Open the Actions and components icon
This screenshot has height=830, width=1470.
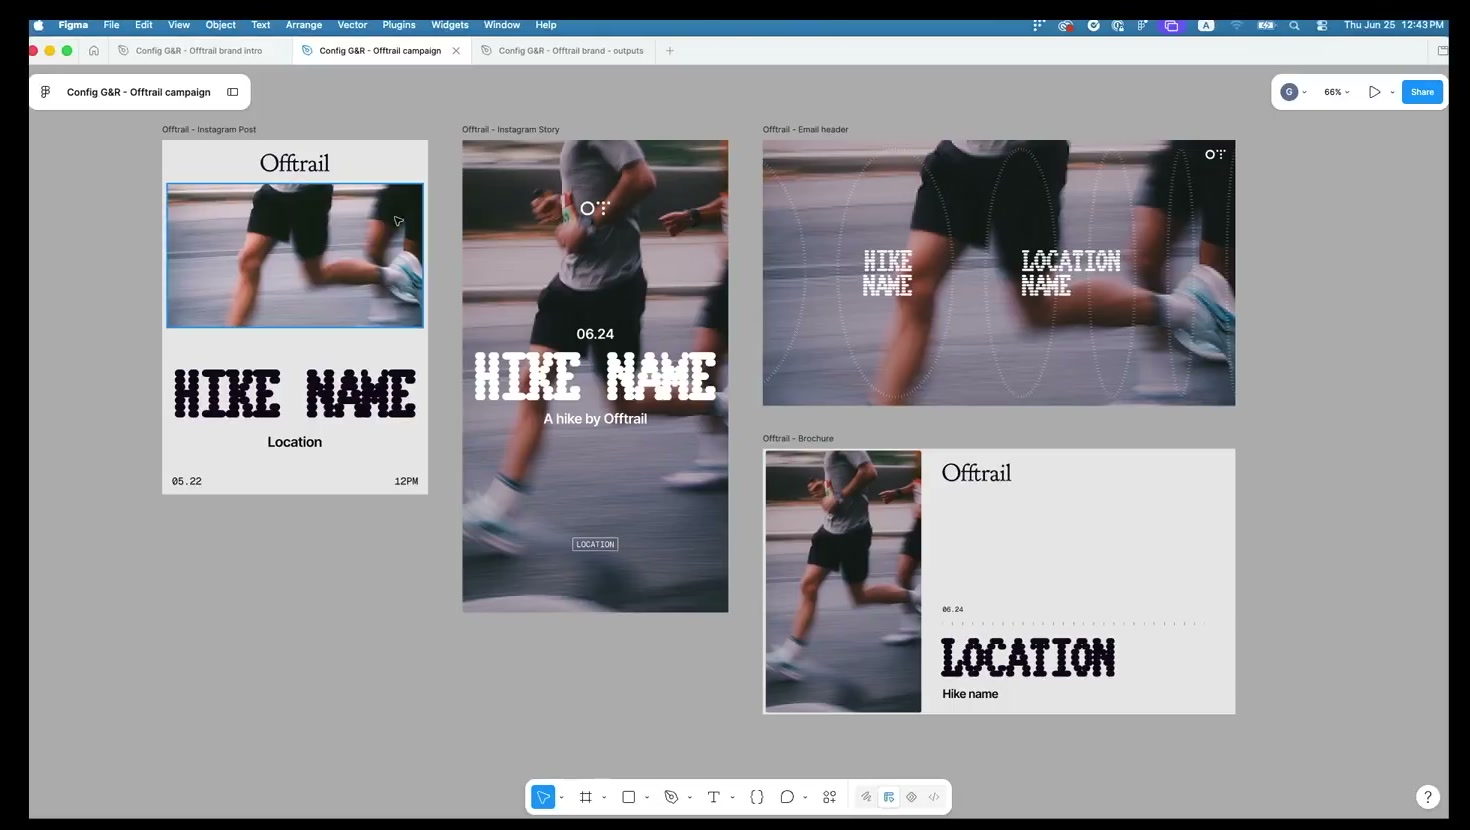(830, 797)
